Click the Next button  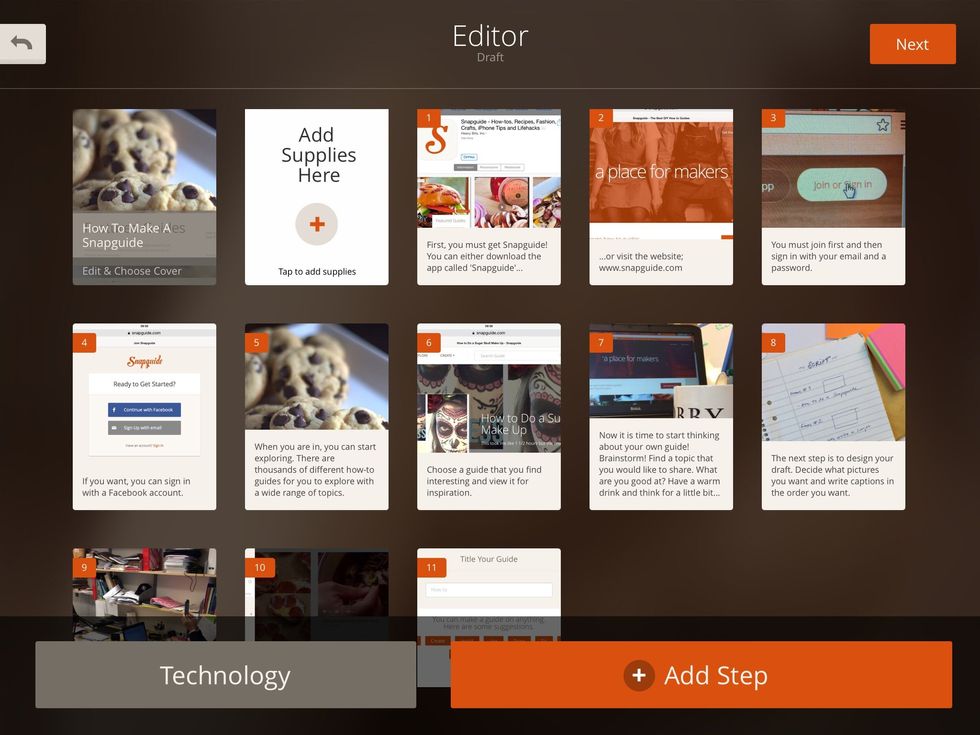click(x=912, y=44)
